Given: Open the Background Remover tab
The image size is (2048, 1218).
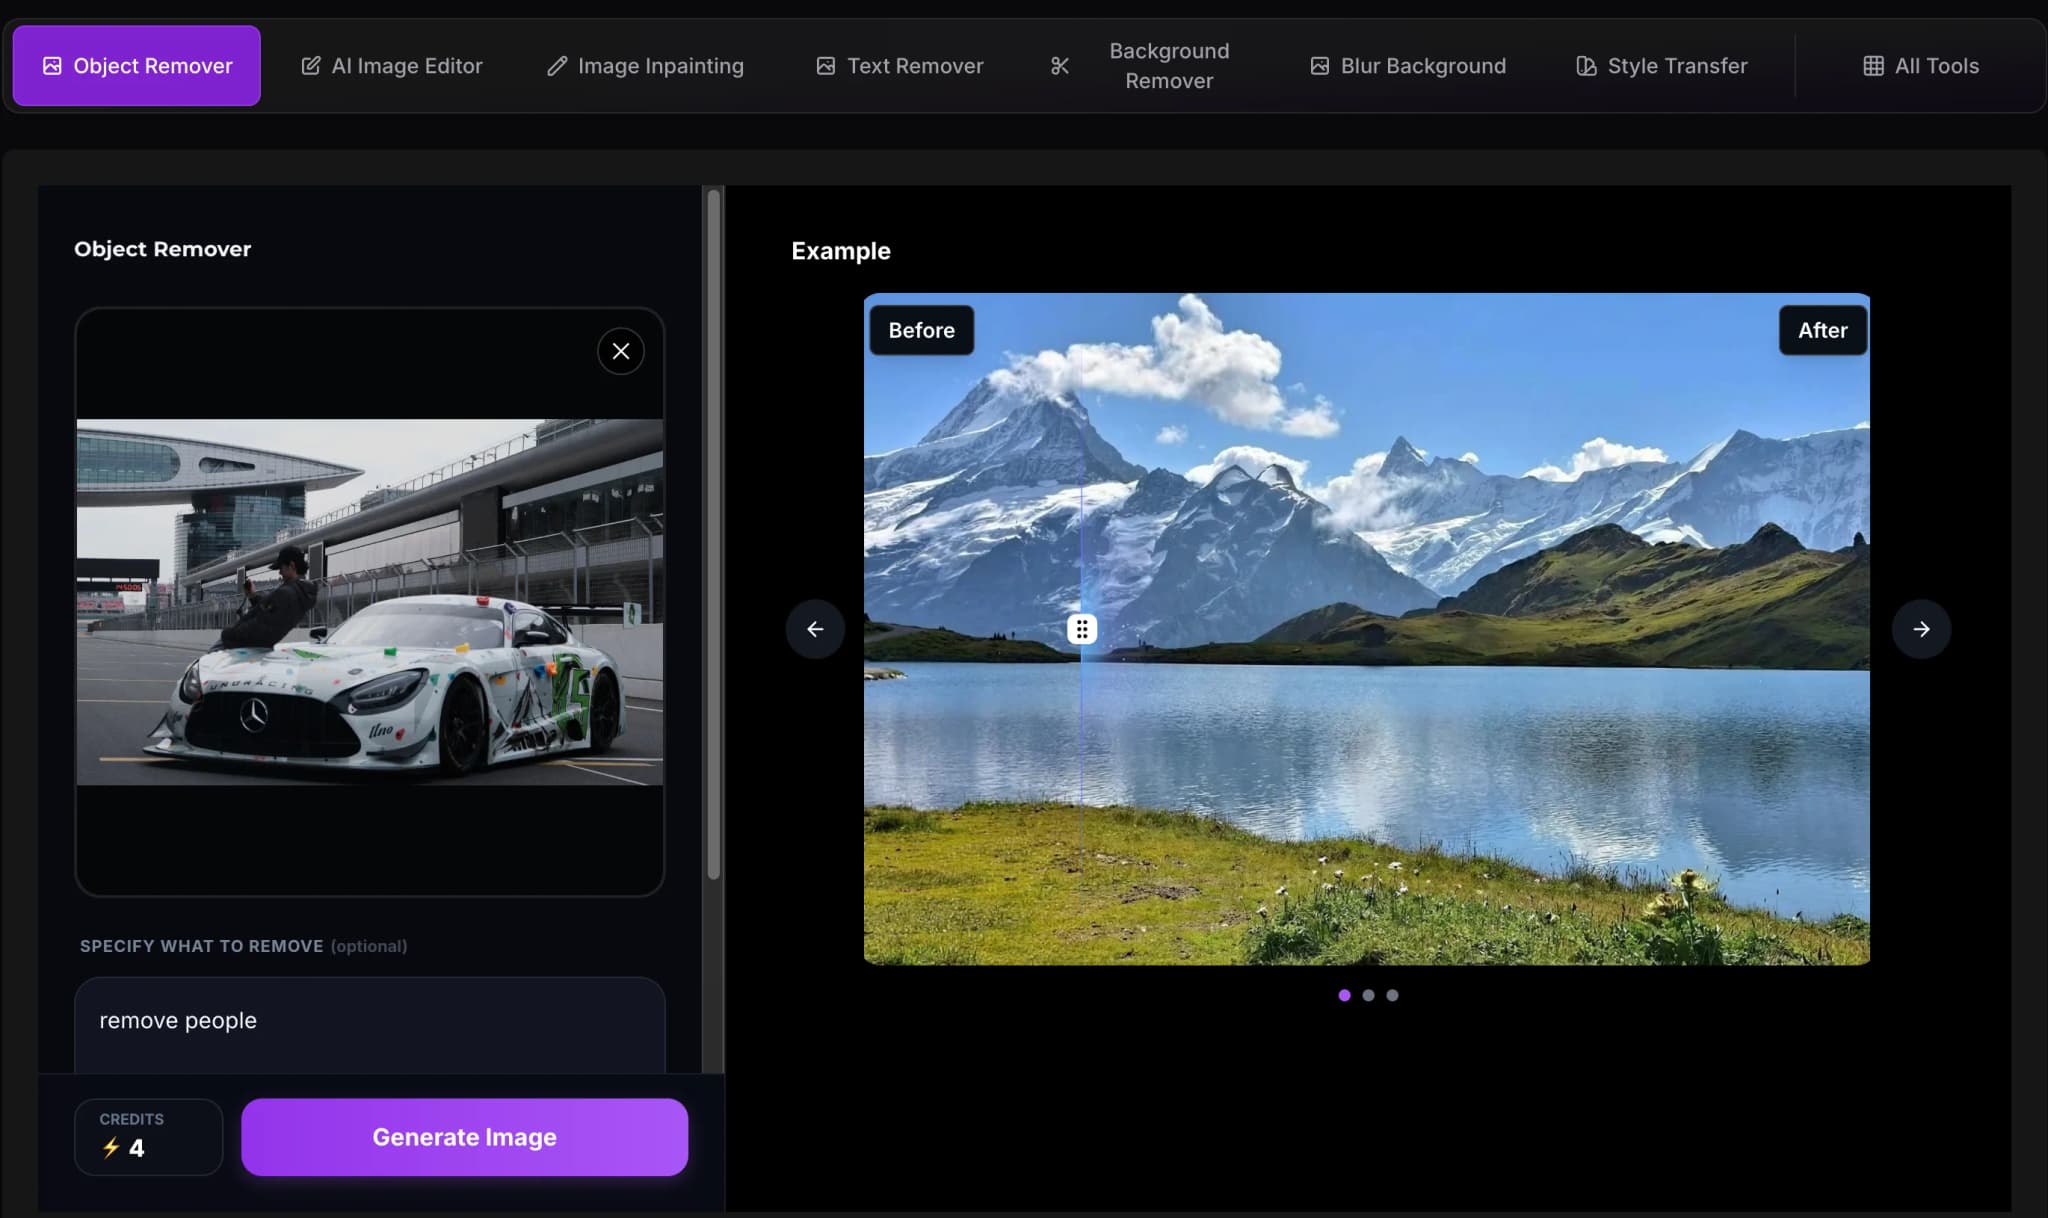Looking at the screenshot, I should pos(1168,66).
